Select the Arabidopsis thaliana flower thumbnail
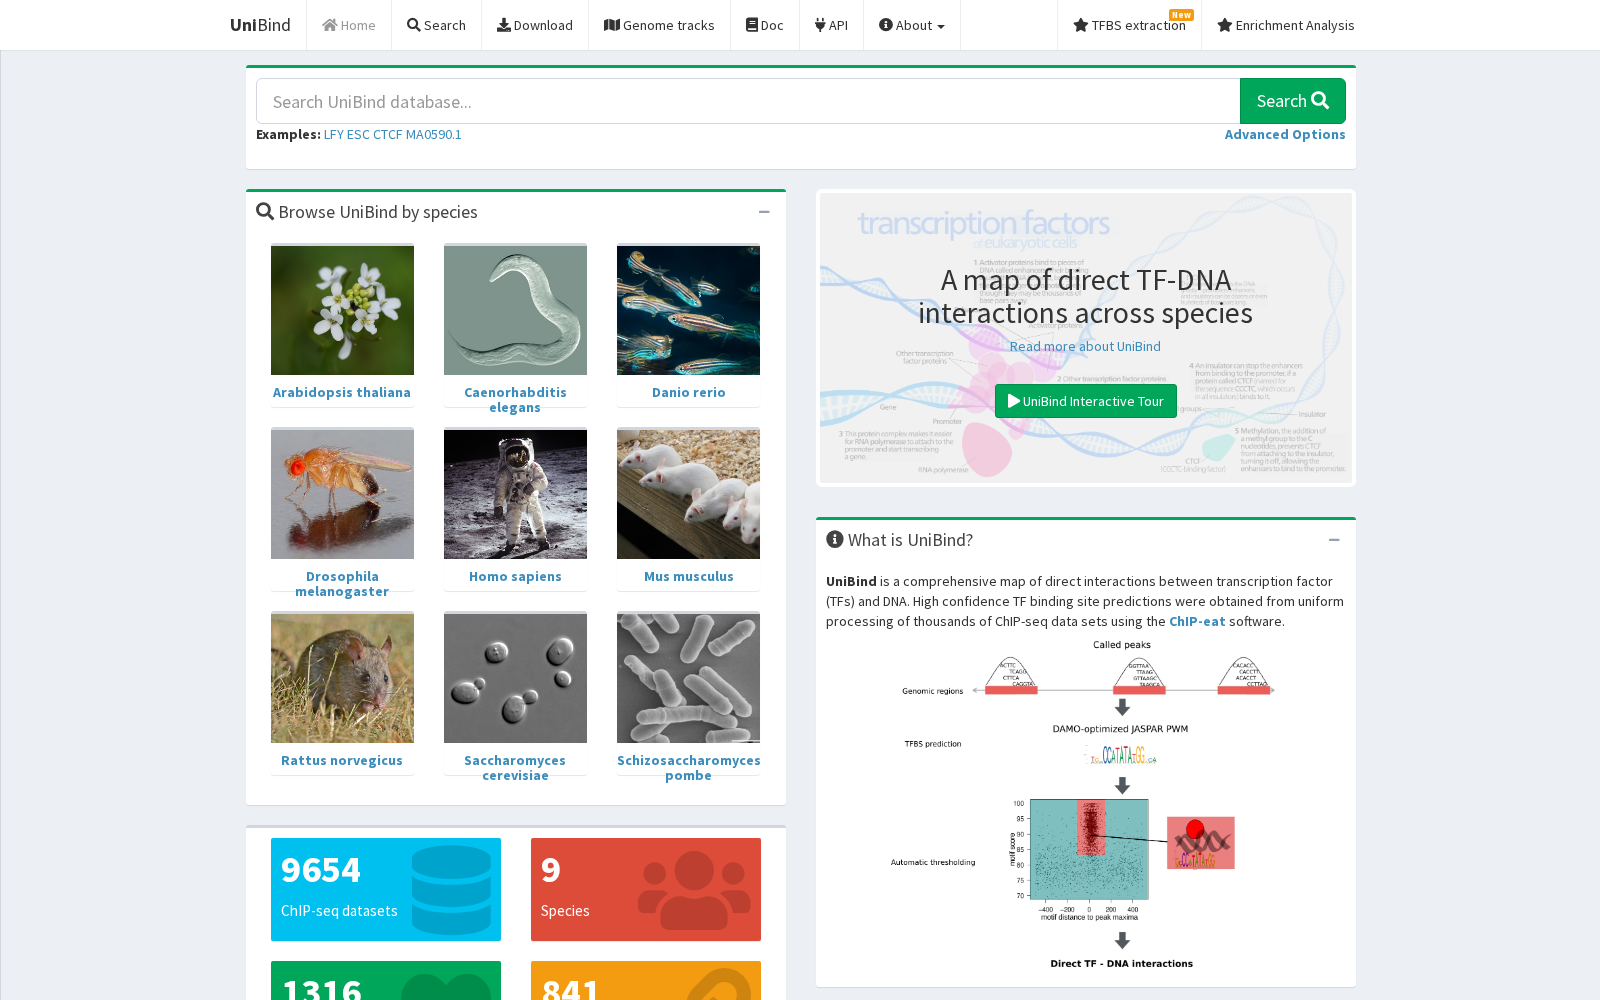 click(x=342, y=310)
